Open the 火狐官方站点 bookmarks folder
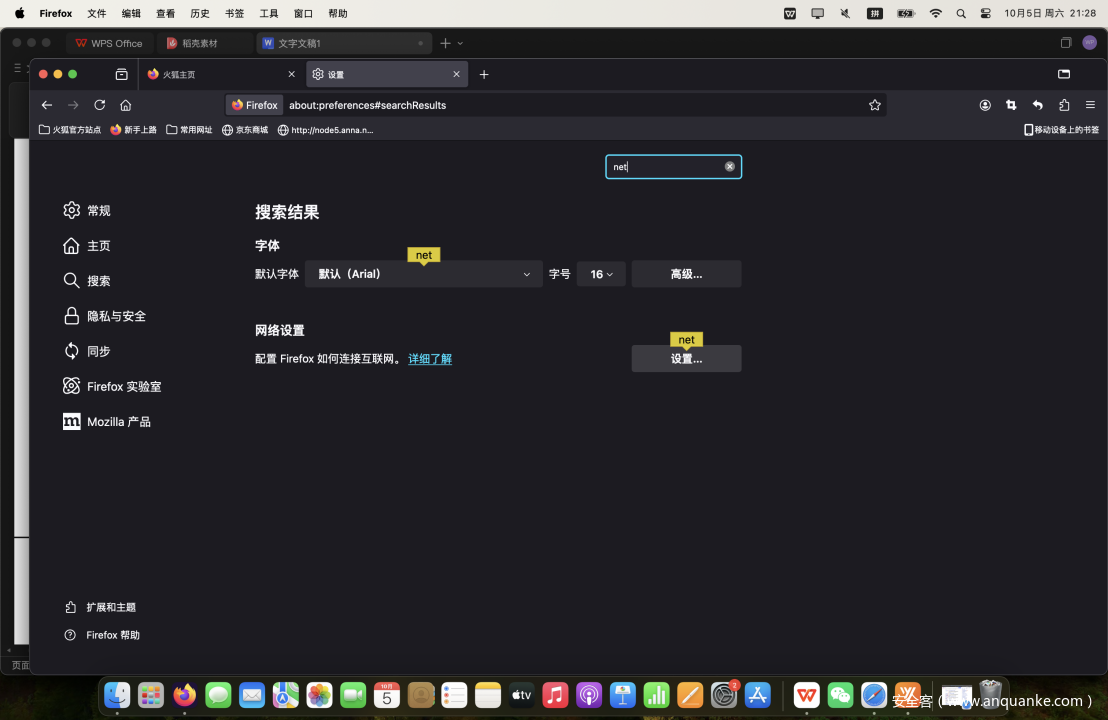This screenshot has width=1108, height=720. 70,130
